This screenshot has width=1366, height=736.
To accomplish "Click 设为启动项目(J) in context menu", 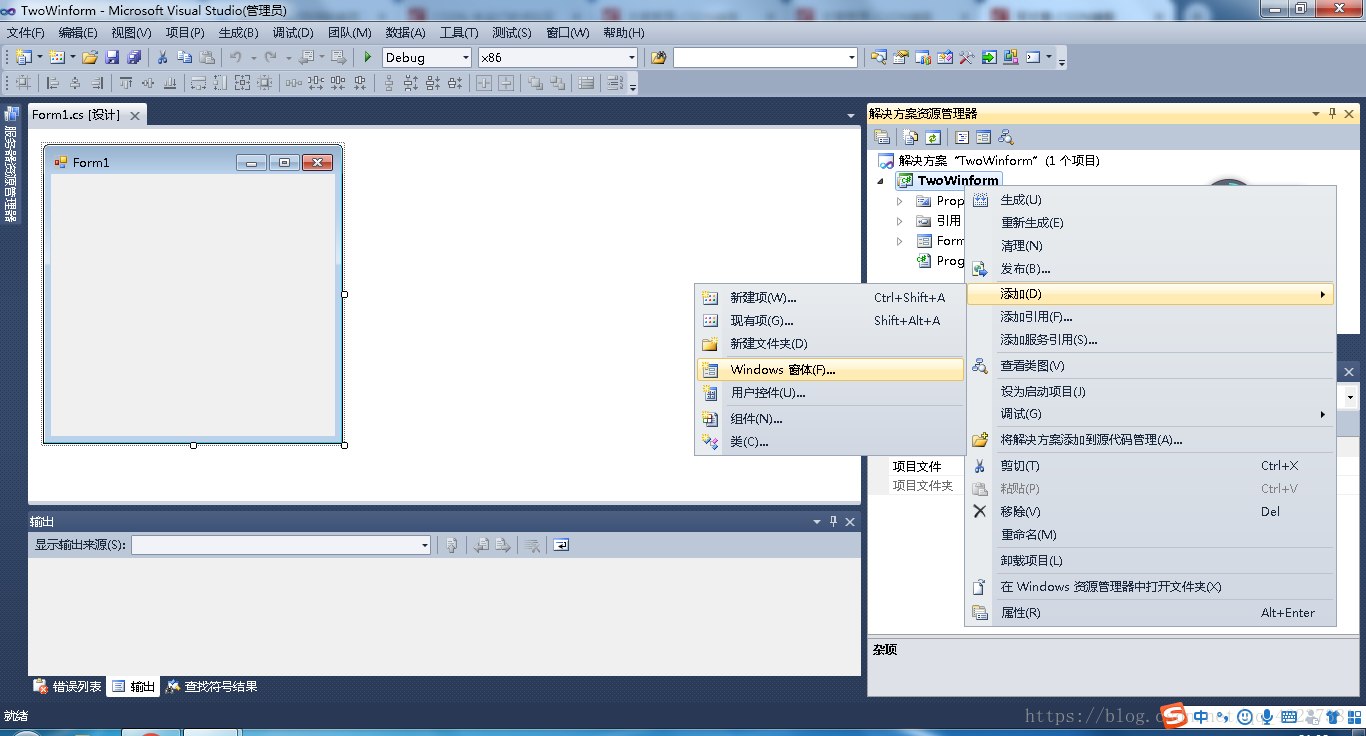I will [x=1150, y=391].
